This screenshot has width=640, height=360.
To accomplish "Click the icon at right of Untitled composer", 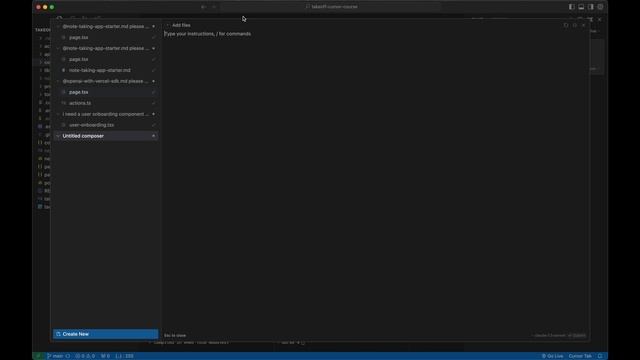I will point(154,136).
